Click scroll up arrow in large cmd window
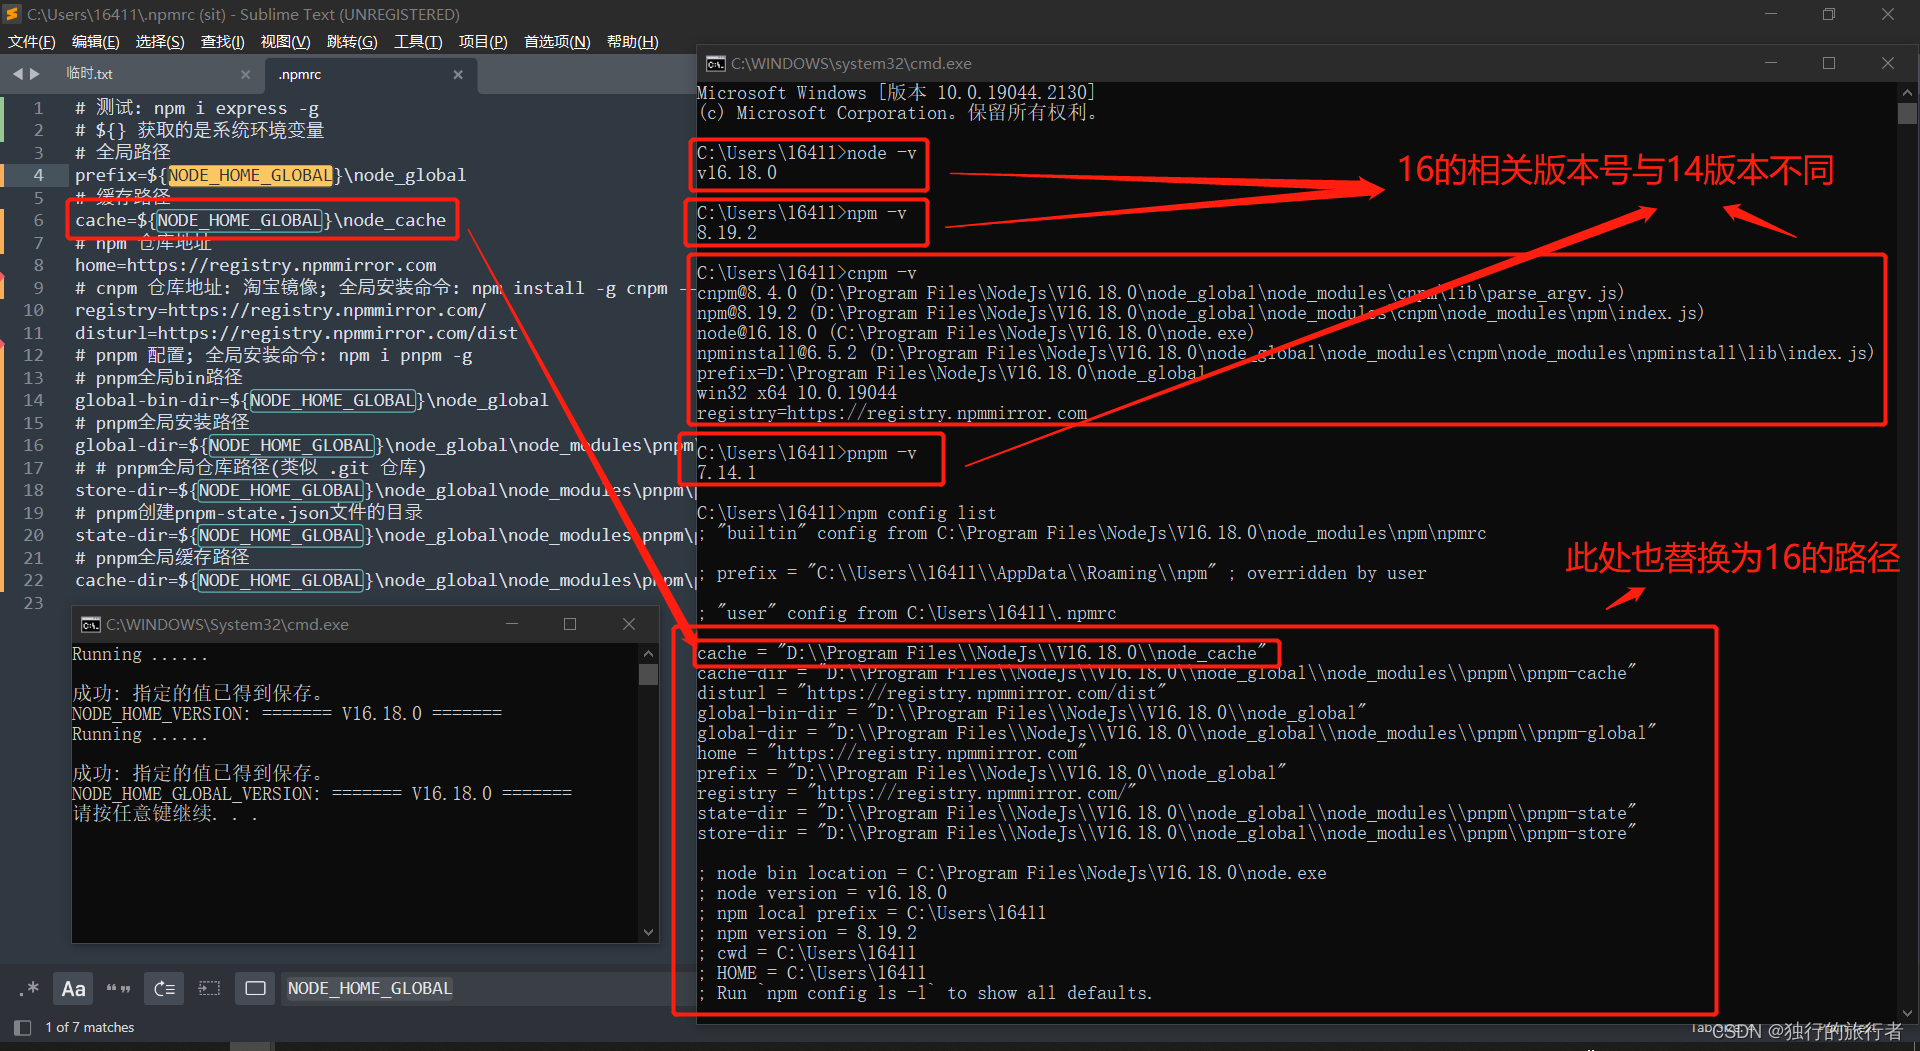 pos(1907,92)
